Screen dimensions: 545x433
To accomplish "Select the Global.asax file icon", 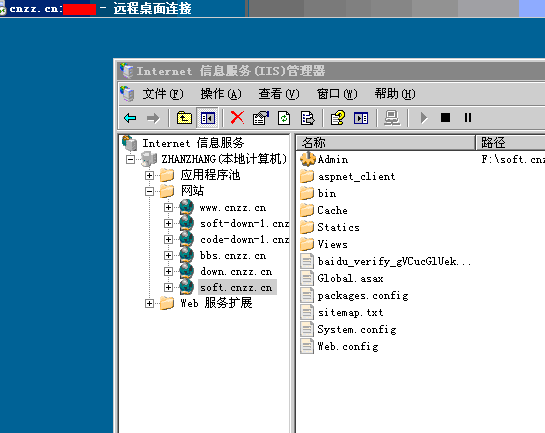I will [307, 278].
